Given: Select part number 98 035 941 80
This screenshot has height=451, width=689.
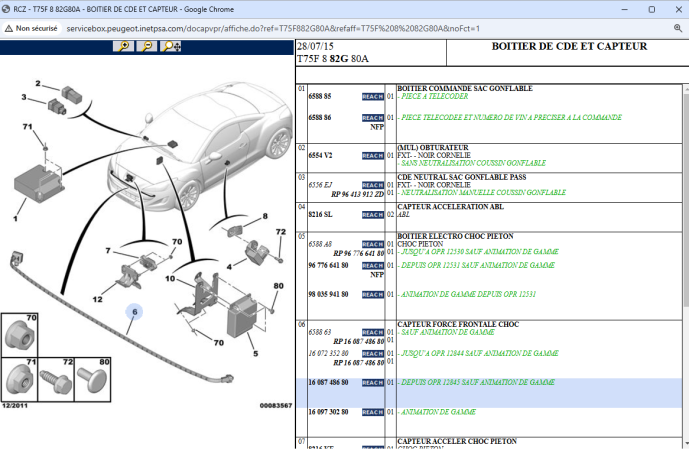Looking at the screenshot, I should coord(328,294).
